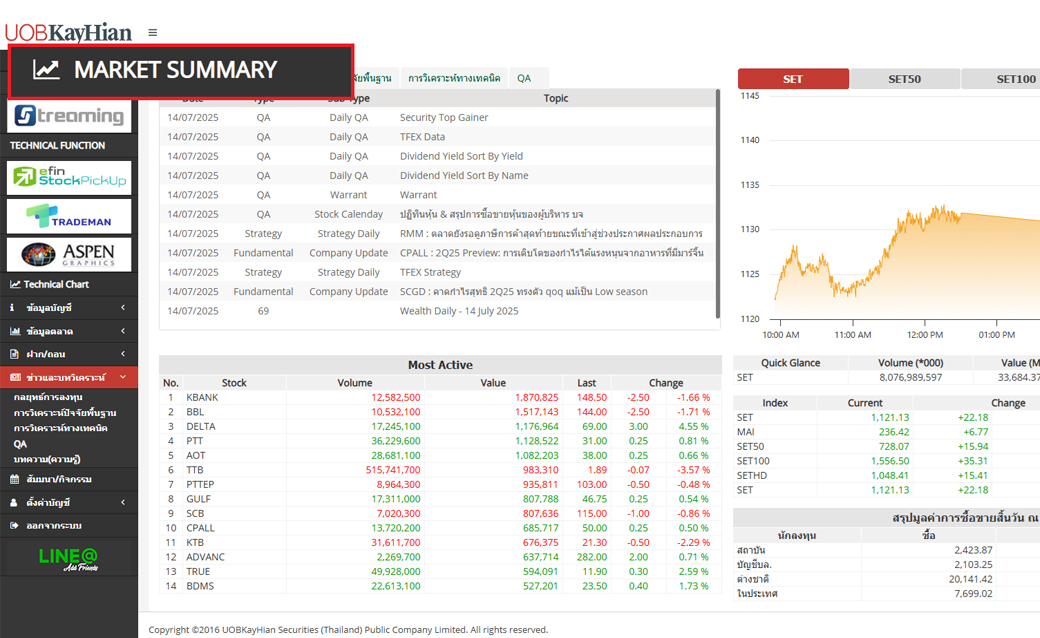Click the MAI row in the Index table

point(886,432)
